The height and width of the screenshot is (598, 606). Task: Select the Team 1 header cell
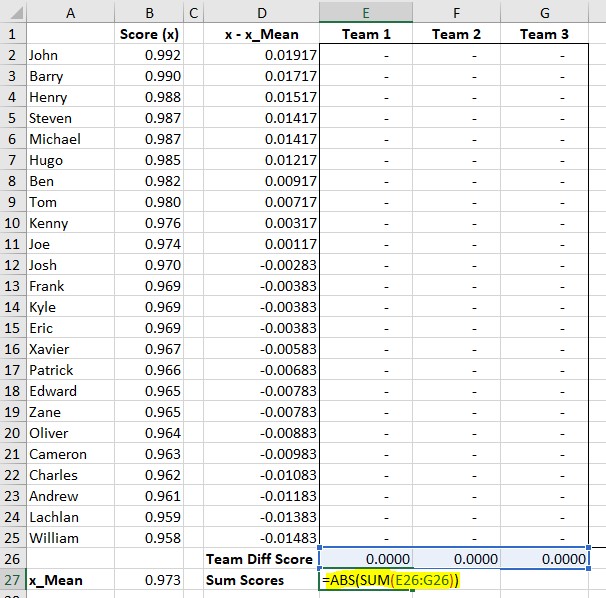(366, 34)
